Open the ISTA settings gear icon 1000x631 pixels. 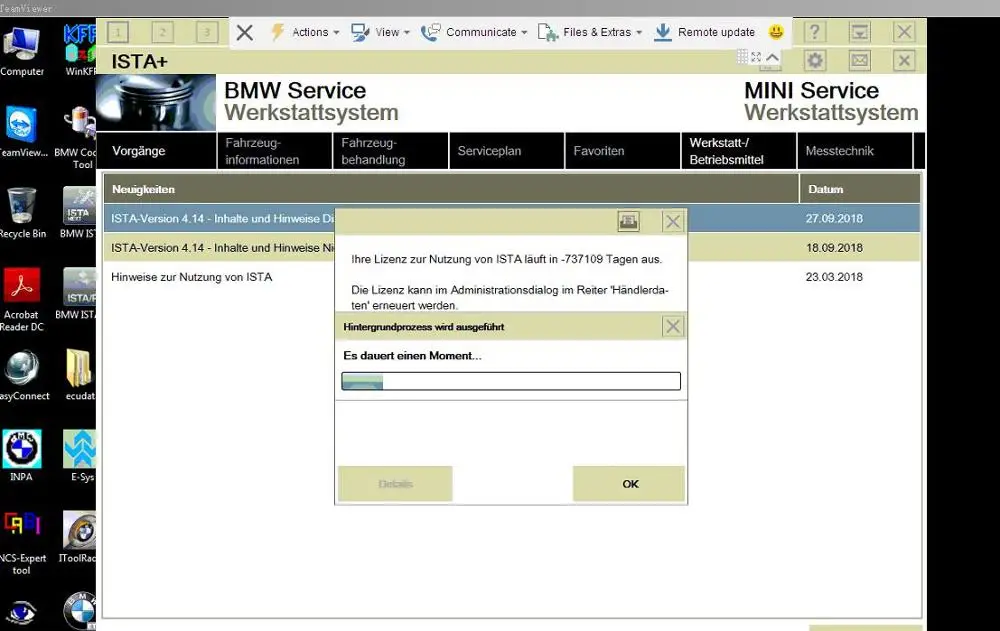[x=814, y=61]
